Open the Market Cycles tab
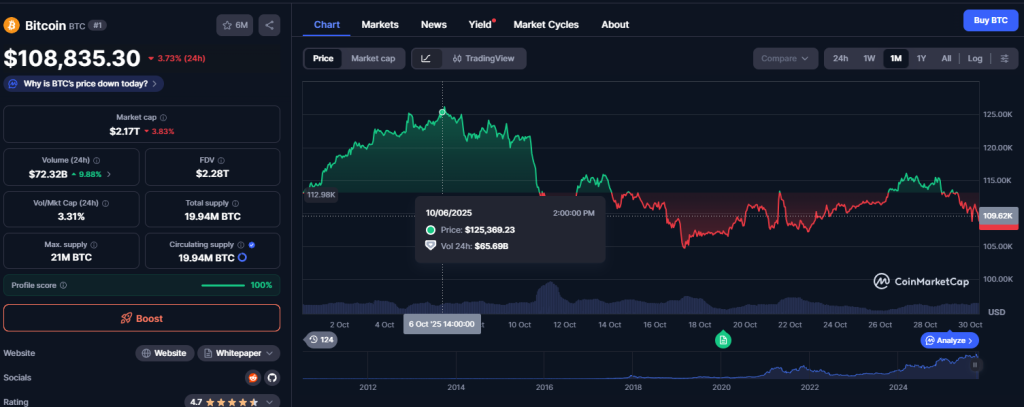The image size is (1024, 407). pos(549,24)
